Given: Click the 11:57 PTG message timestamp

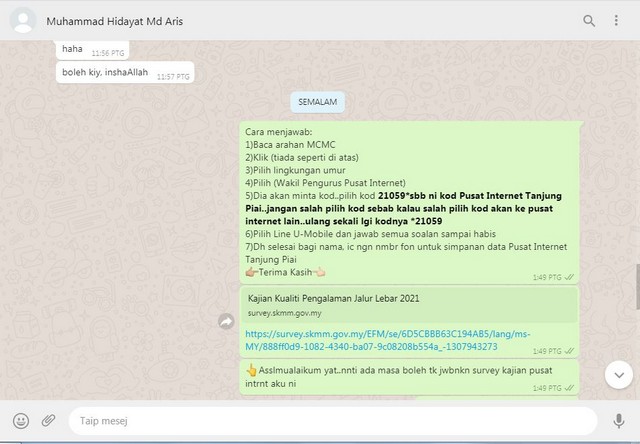Looking at the screenshot, I should [x=171, y=77].
